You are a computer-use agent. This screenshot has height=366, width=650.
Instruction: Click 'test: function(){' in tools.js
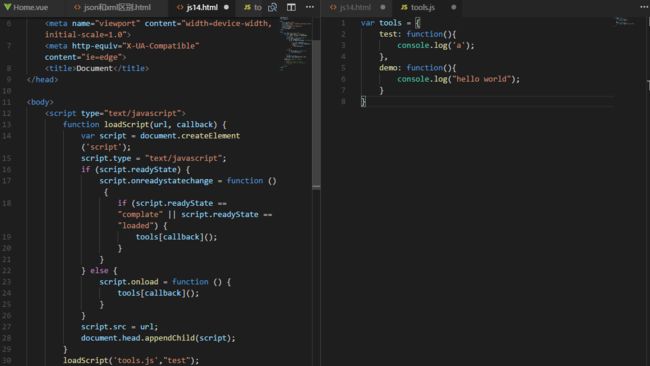coord(417,34)
